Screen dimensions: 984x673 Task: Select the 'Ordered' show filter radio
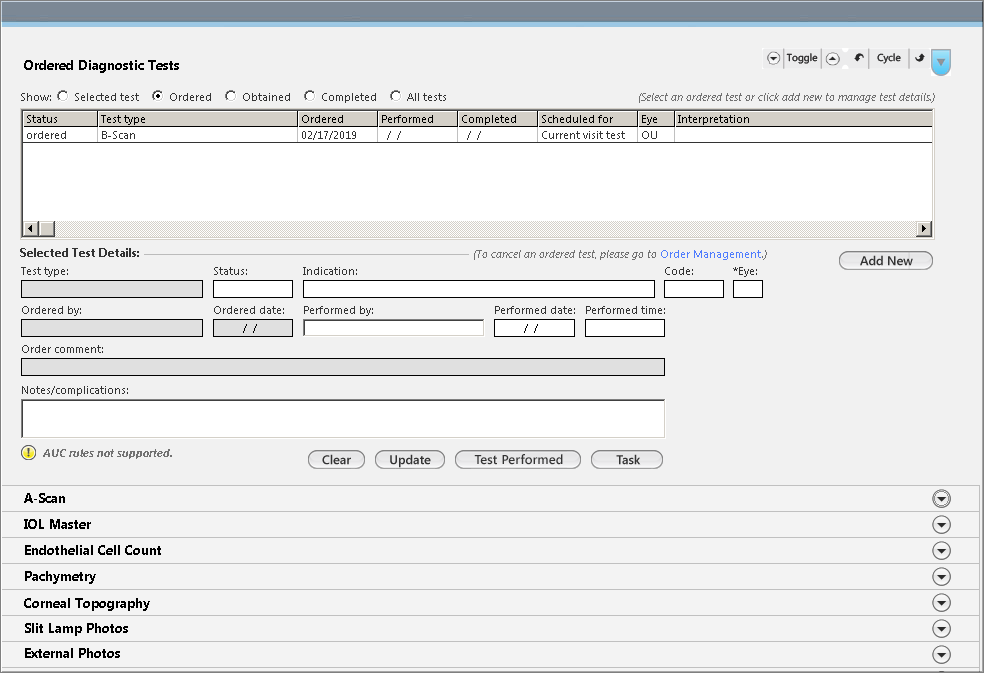pyautogui.click(x=158, y=96)
